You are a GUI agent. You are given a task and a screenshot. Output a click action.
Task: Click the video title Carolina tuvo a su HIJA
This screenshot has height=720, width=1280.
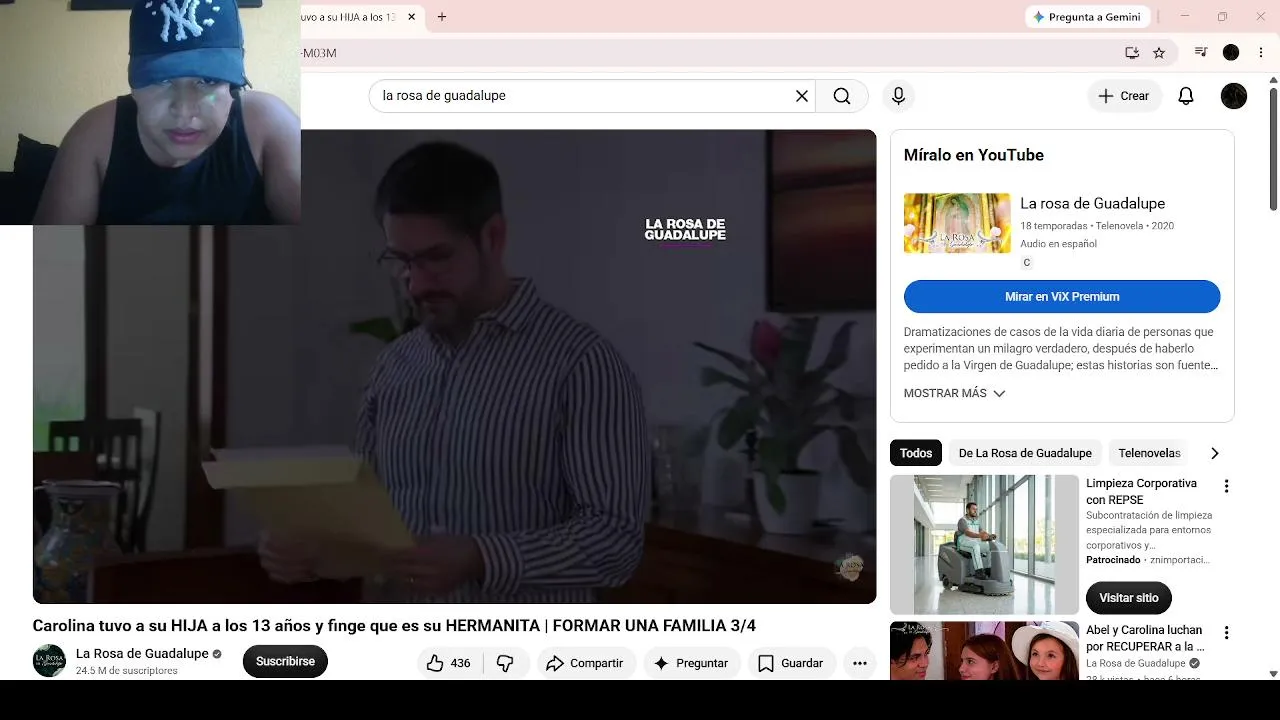(394, 626)
